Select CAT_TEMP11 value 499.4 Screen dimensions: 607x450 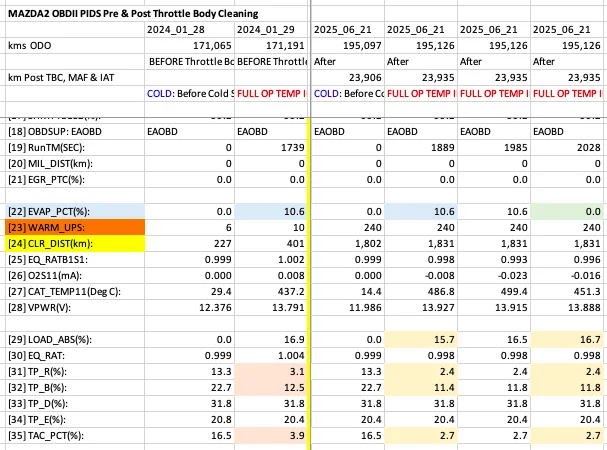(494, 292)
